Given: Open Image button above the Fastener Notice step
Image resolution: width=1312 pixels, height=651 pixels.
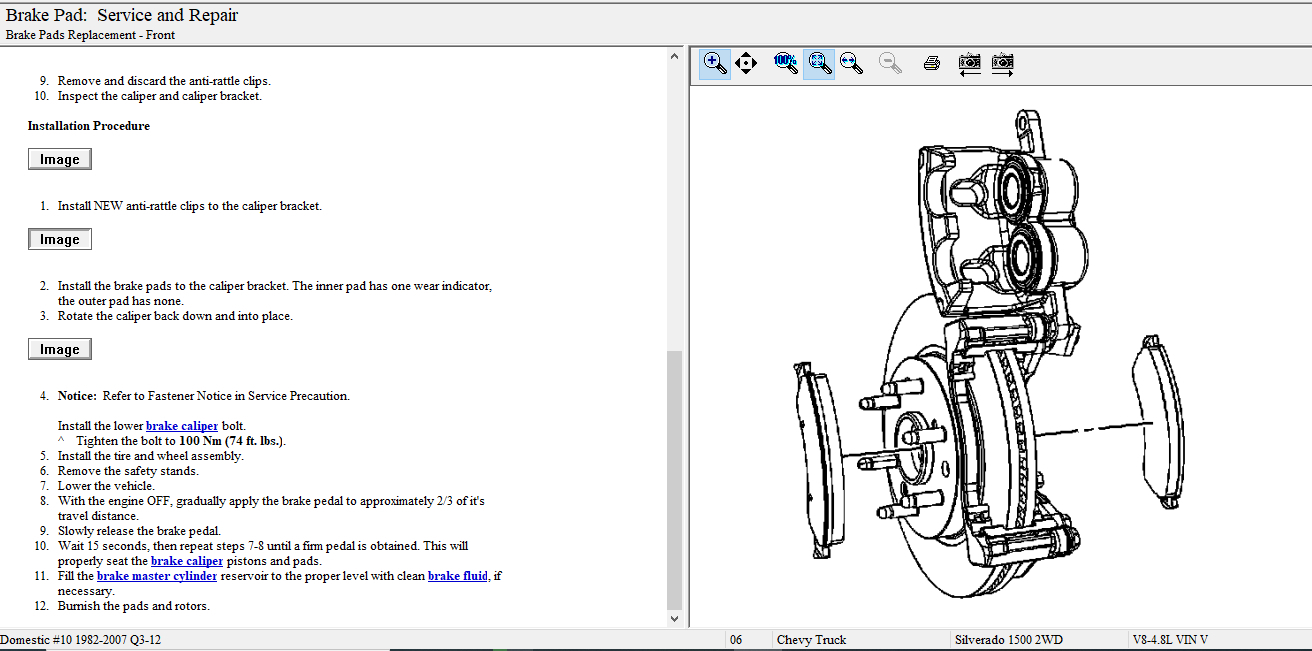Looking at the screenshot, I should [60, 350].
